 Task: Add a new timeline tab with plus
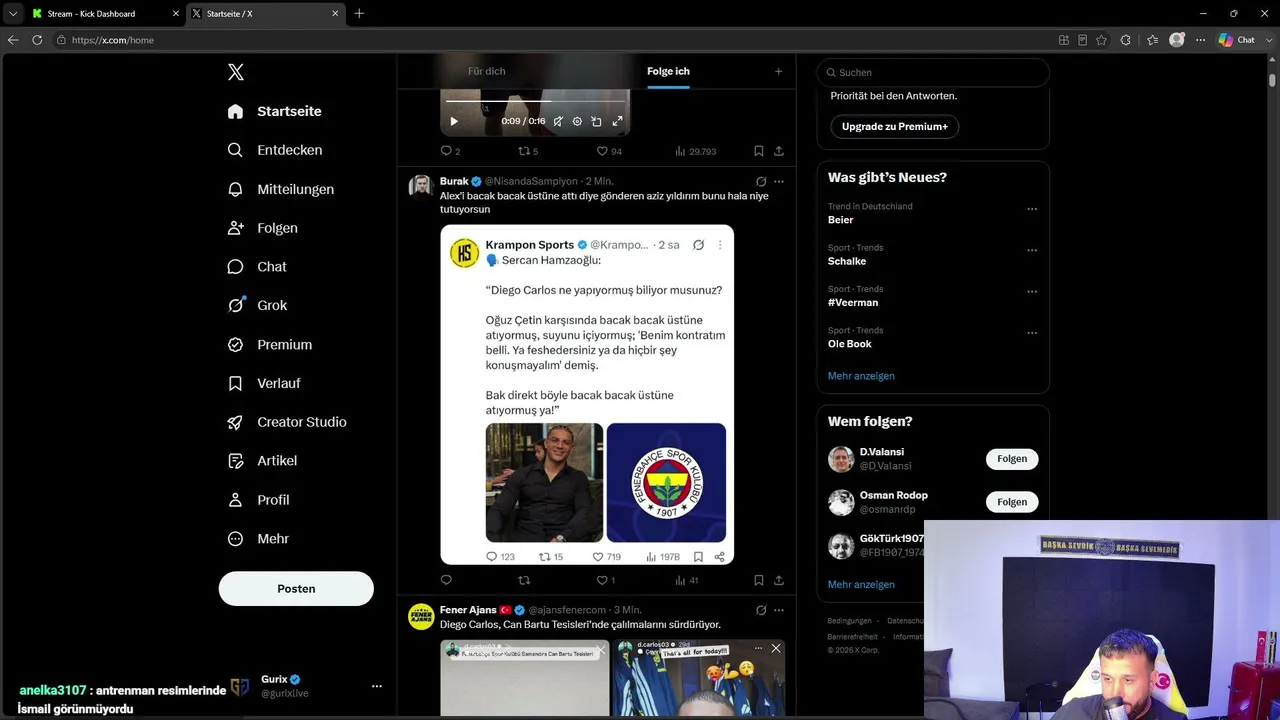[778, 71]
